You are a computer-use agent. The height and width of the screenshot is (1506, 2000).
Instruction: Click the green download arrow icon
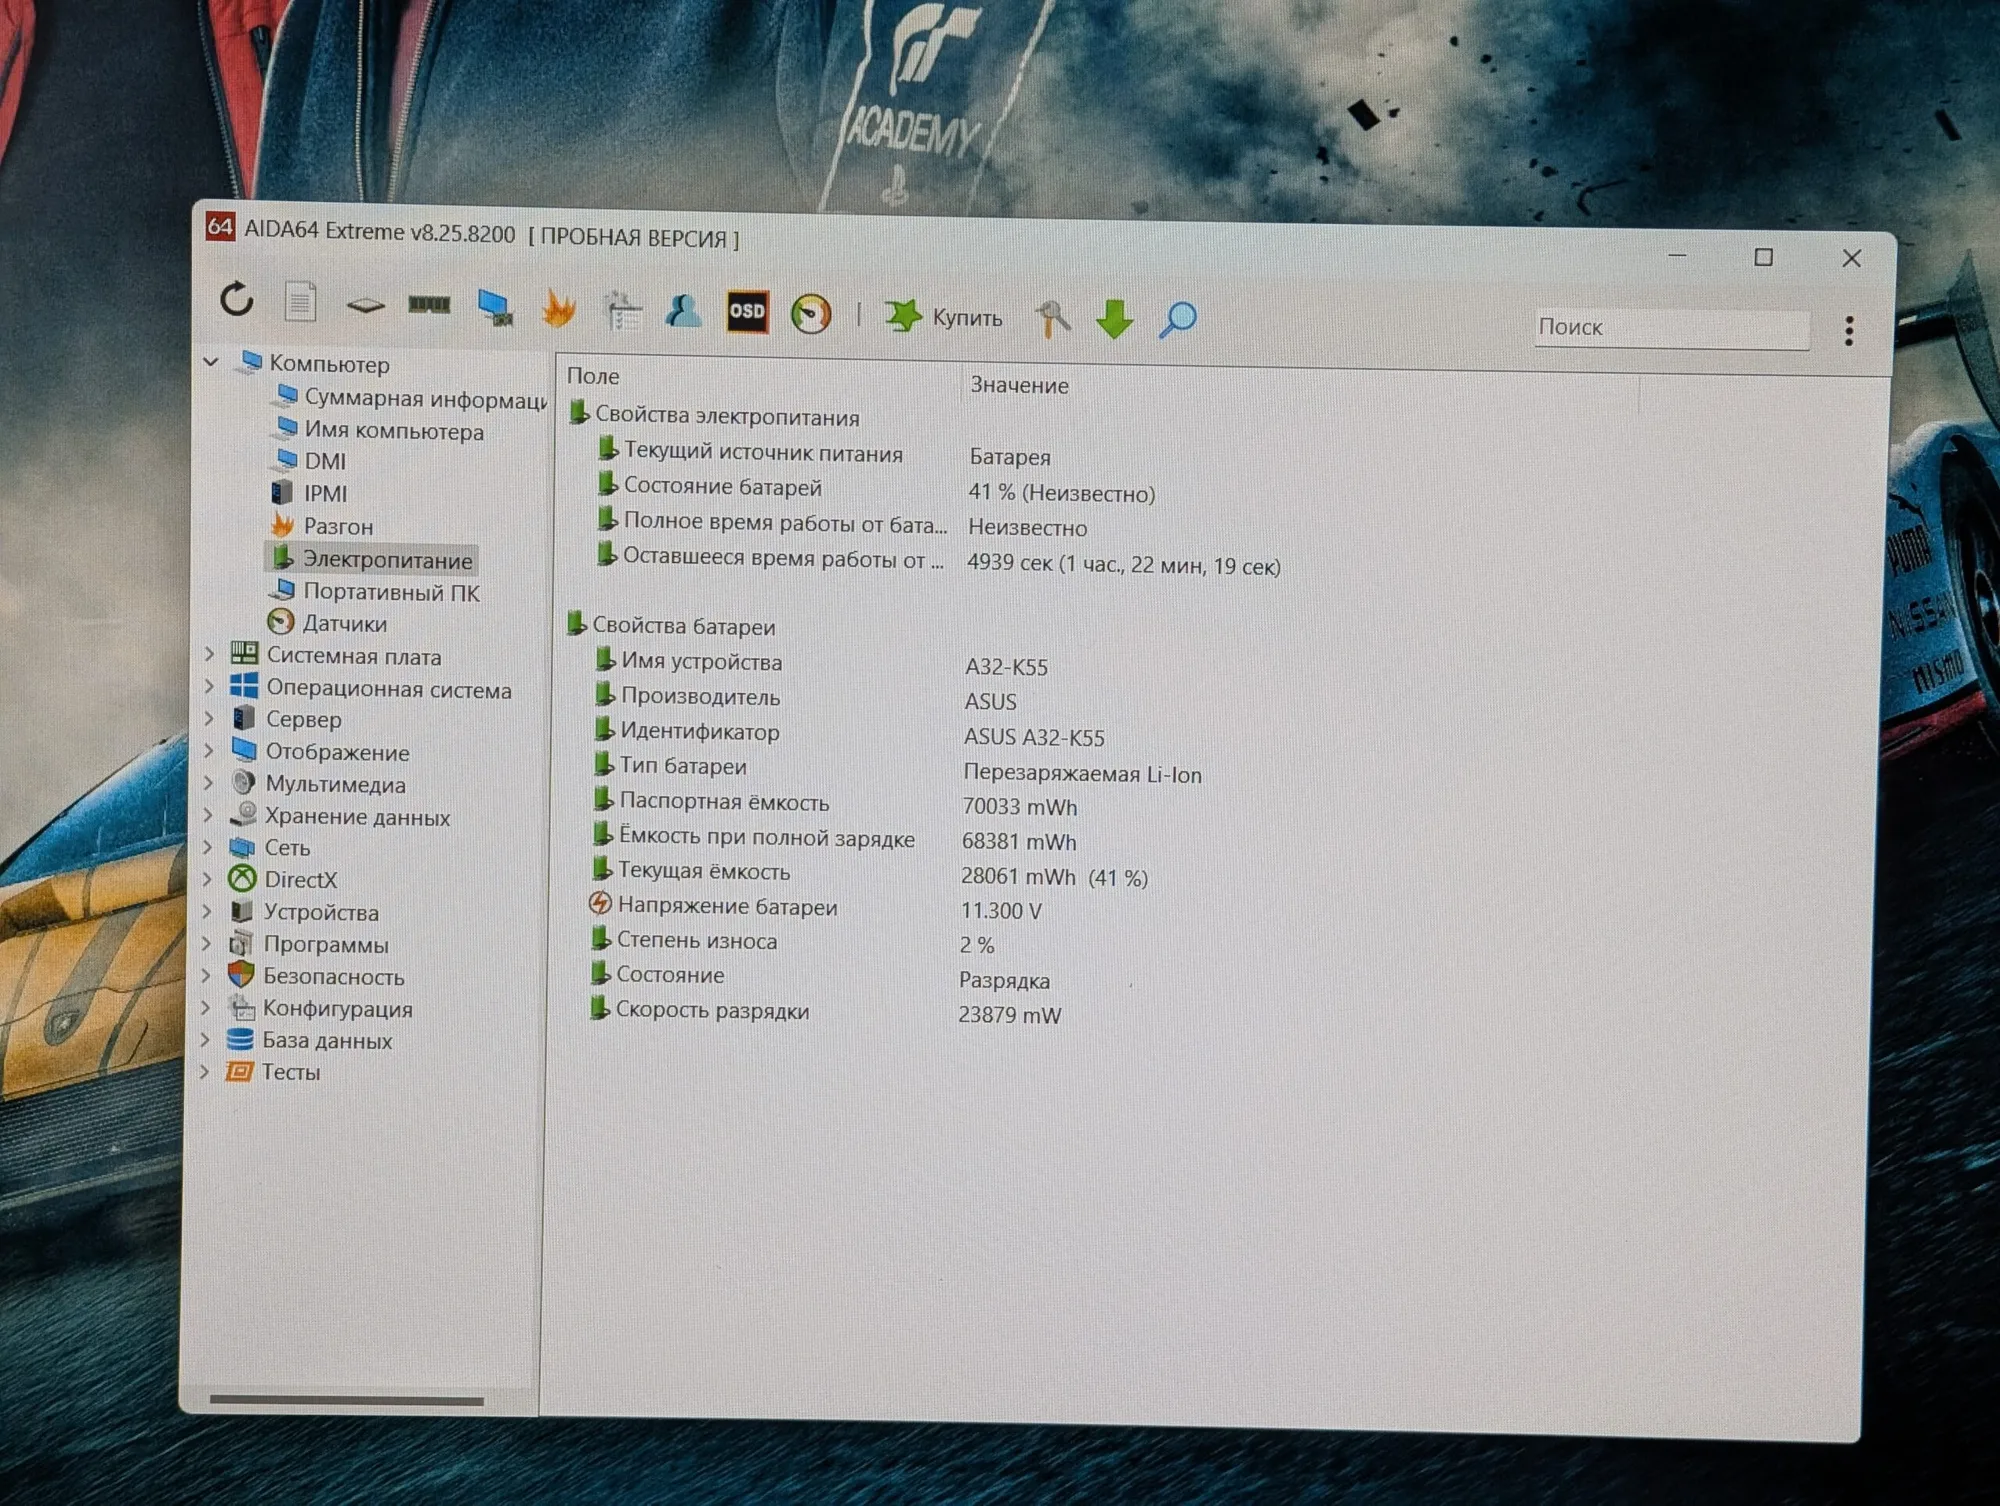(1114, 320)
